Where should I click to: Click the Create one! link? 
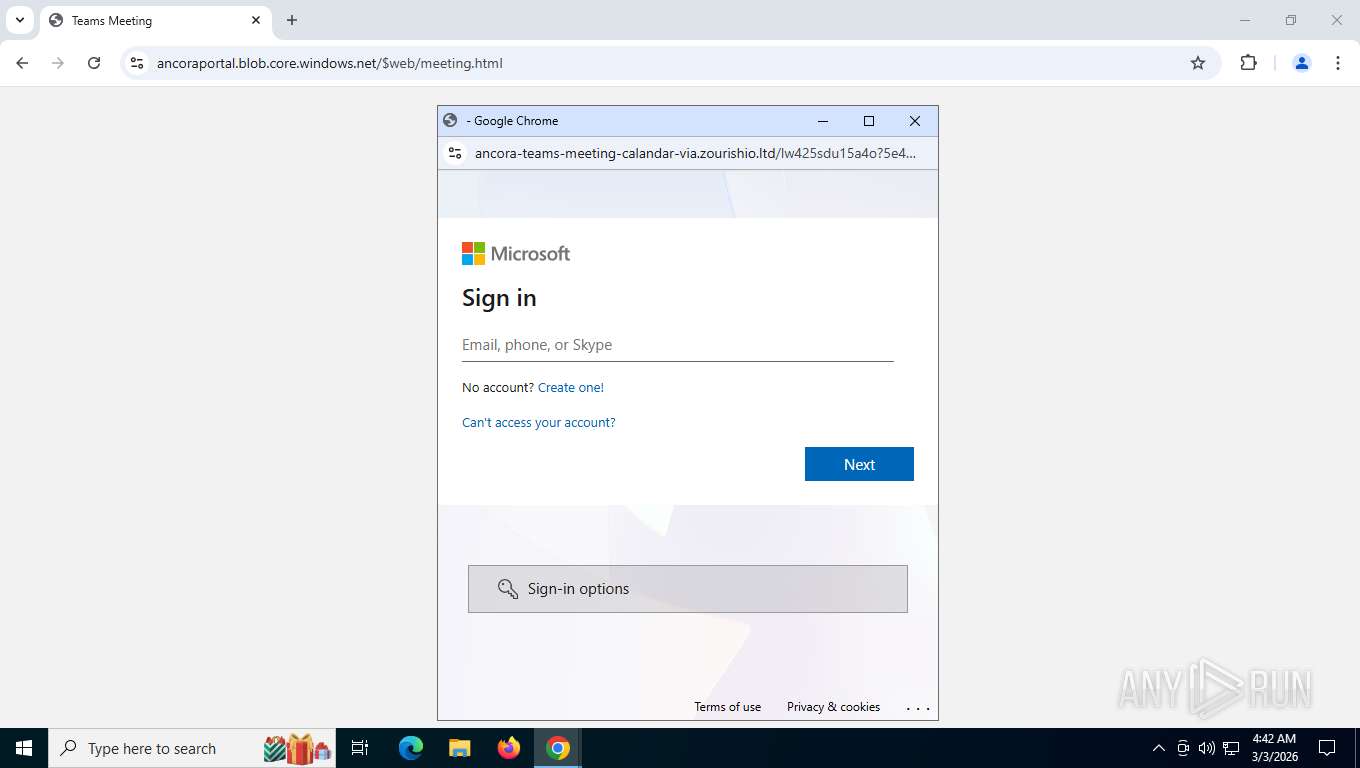(571, 388)
